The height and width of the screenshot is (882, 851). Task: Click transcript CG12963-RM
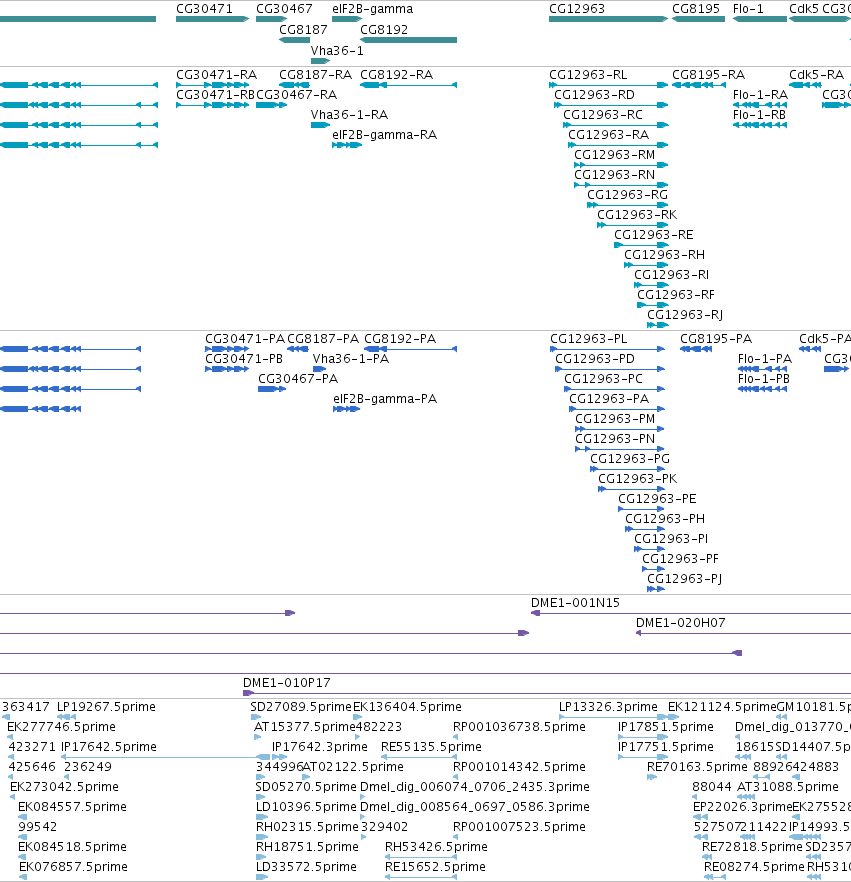coord(614,155)
